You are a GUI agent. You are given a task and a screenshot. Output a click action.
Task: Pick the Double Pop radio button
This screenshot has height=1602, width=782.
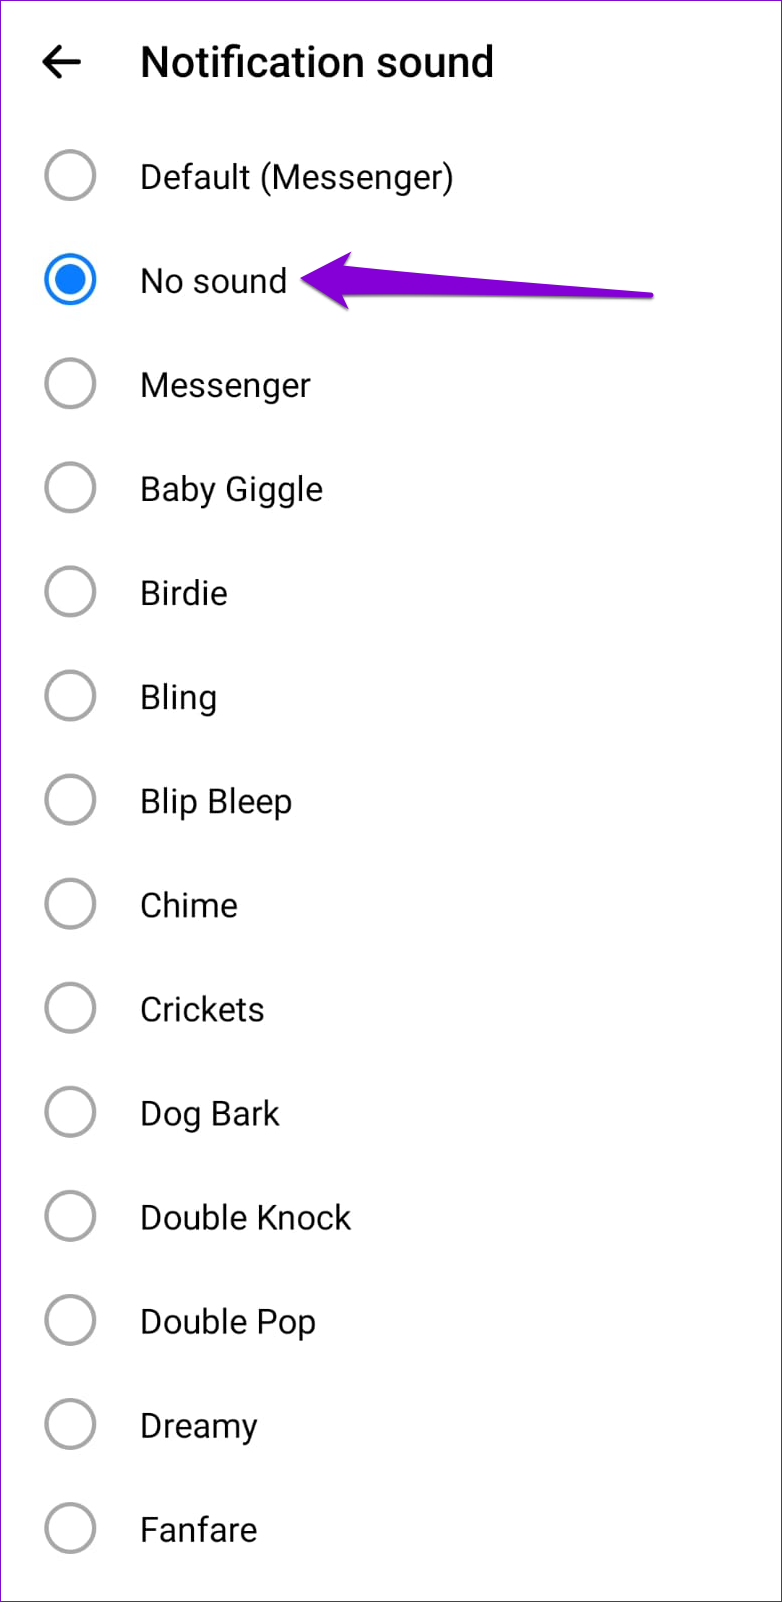tap(70, 1320)
